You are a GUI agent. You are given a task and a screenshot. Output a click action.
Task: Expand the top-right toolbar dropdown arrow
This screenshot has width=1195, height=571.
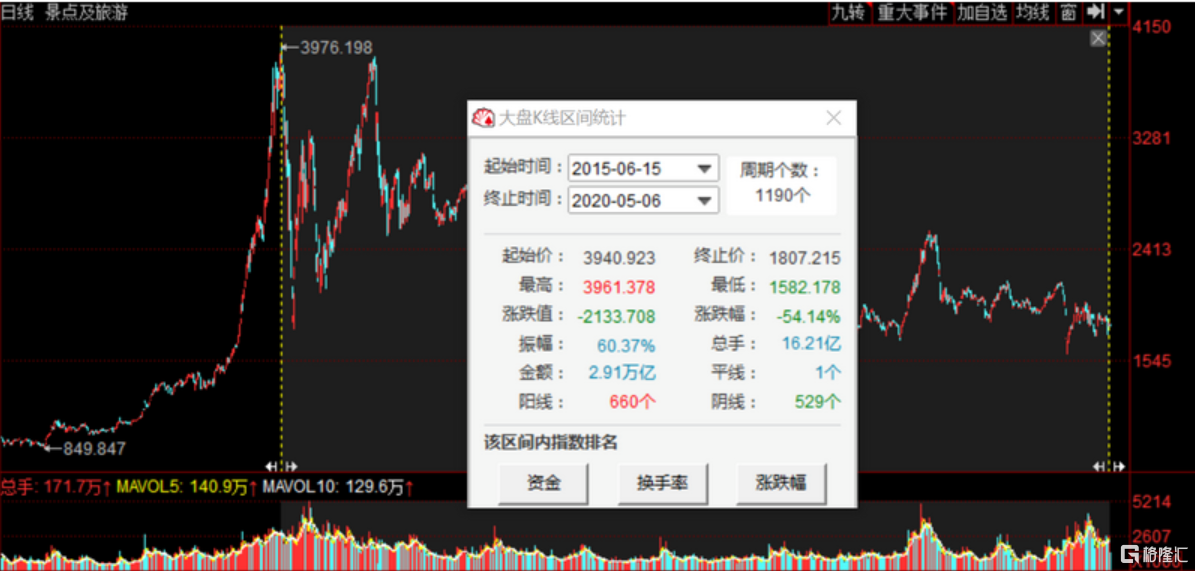pyautogui.click(x=1118, y=12)
